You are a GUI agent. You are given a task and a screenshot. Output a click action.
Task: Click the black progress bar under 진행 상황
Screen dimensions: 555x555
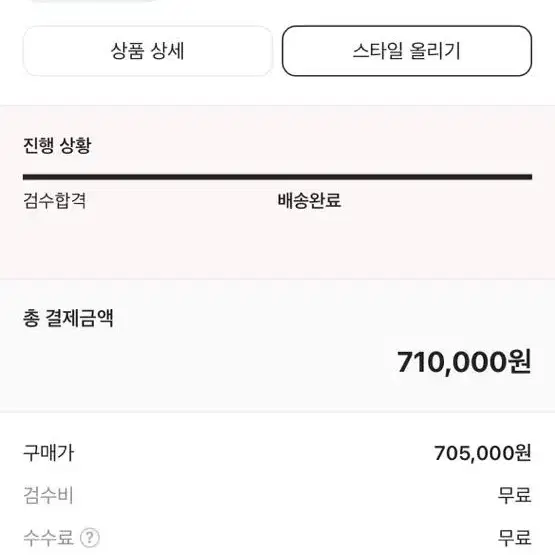[278, 177]
